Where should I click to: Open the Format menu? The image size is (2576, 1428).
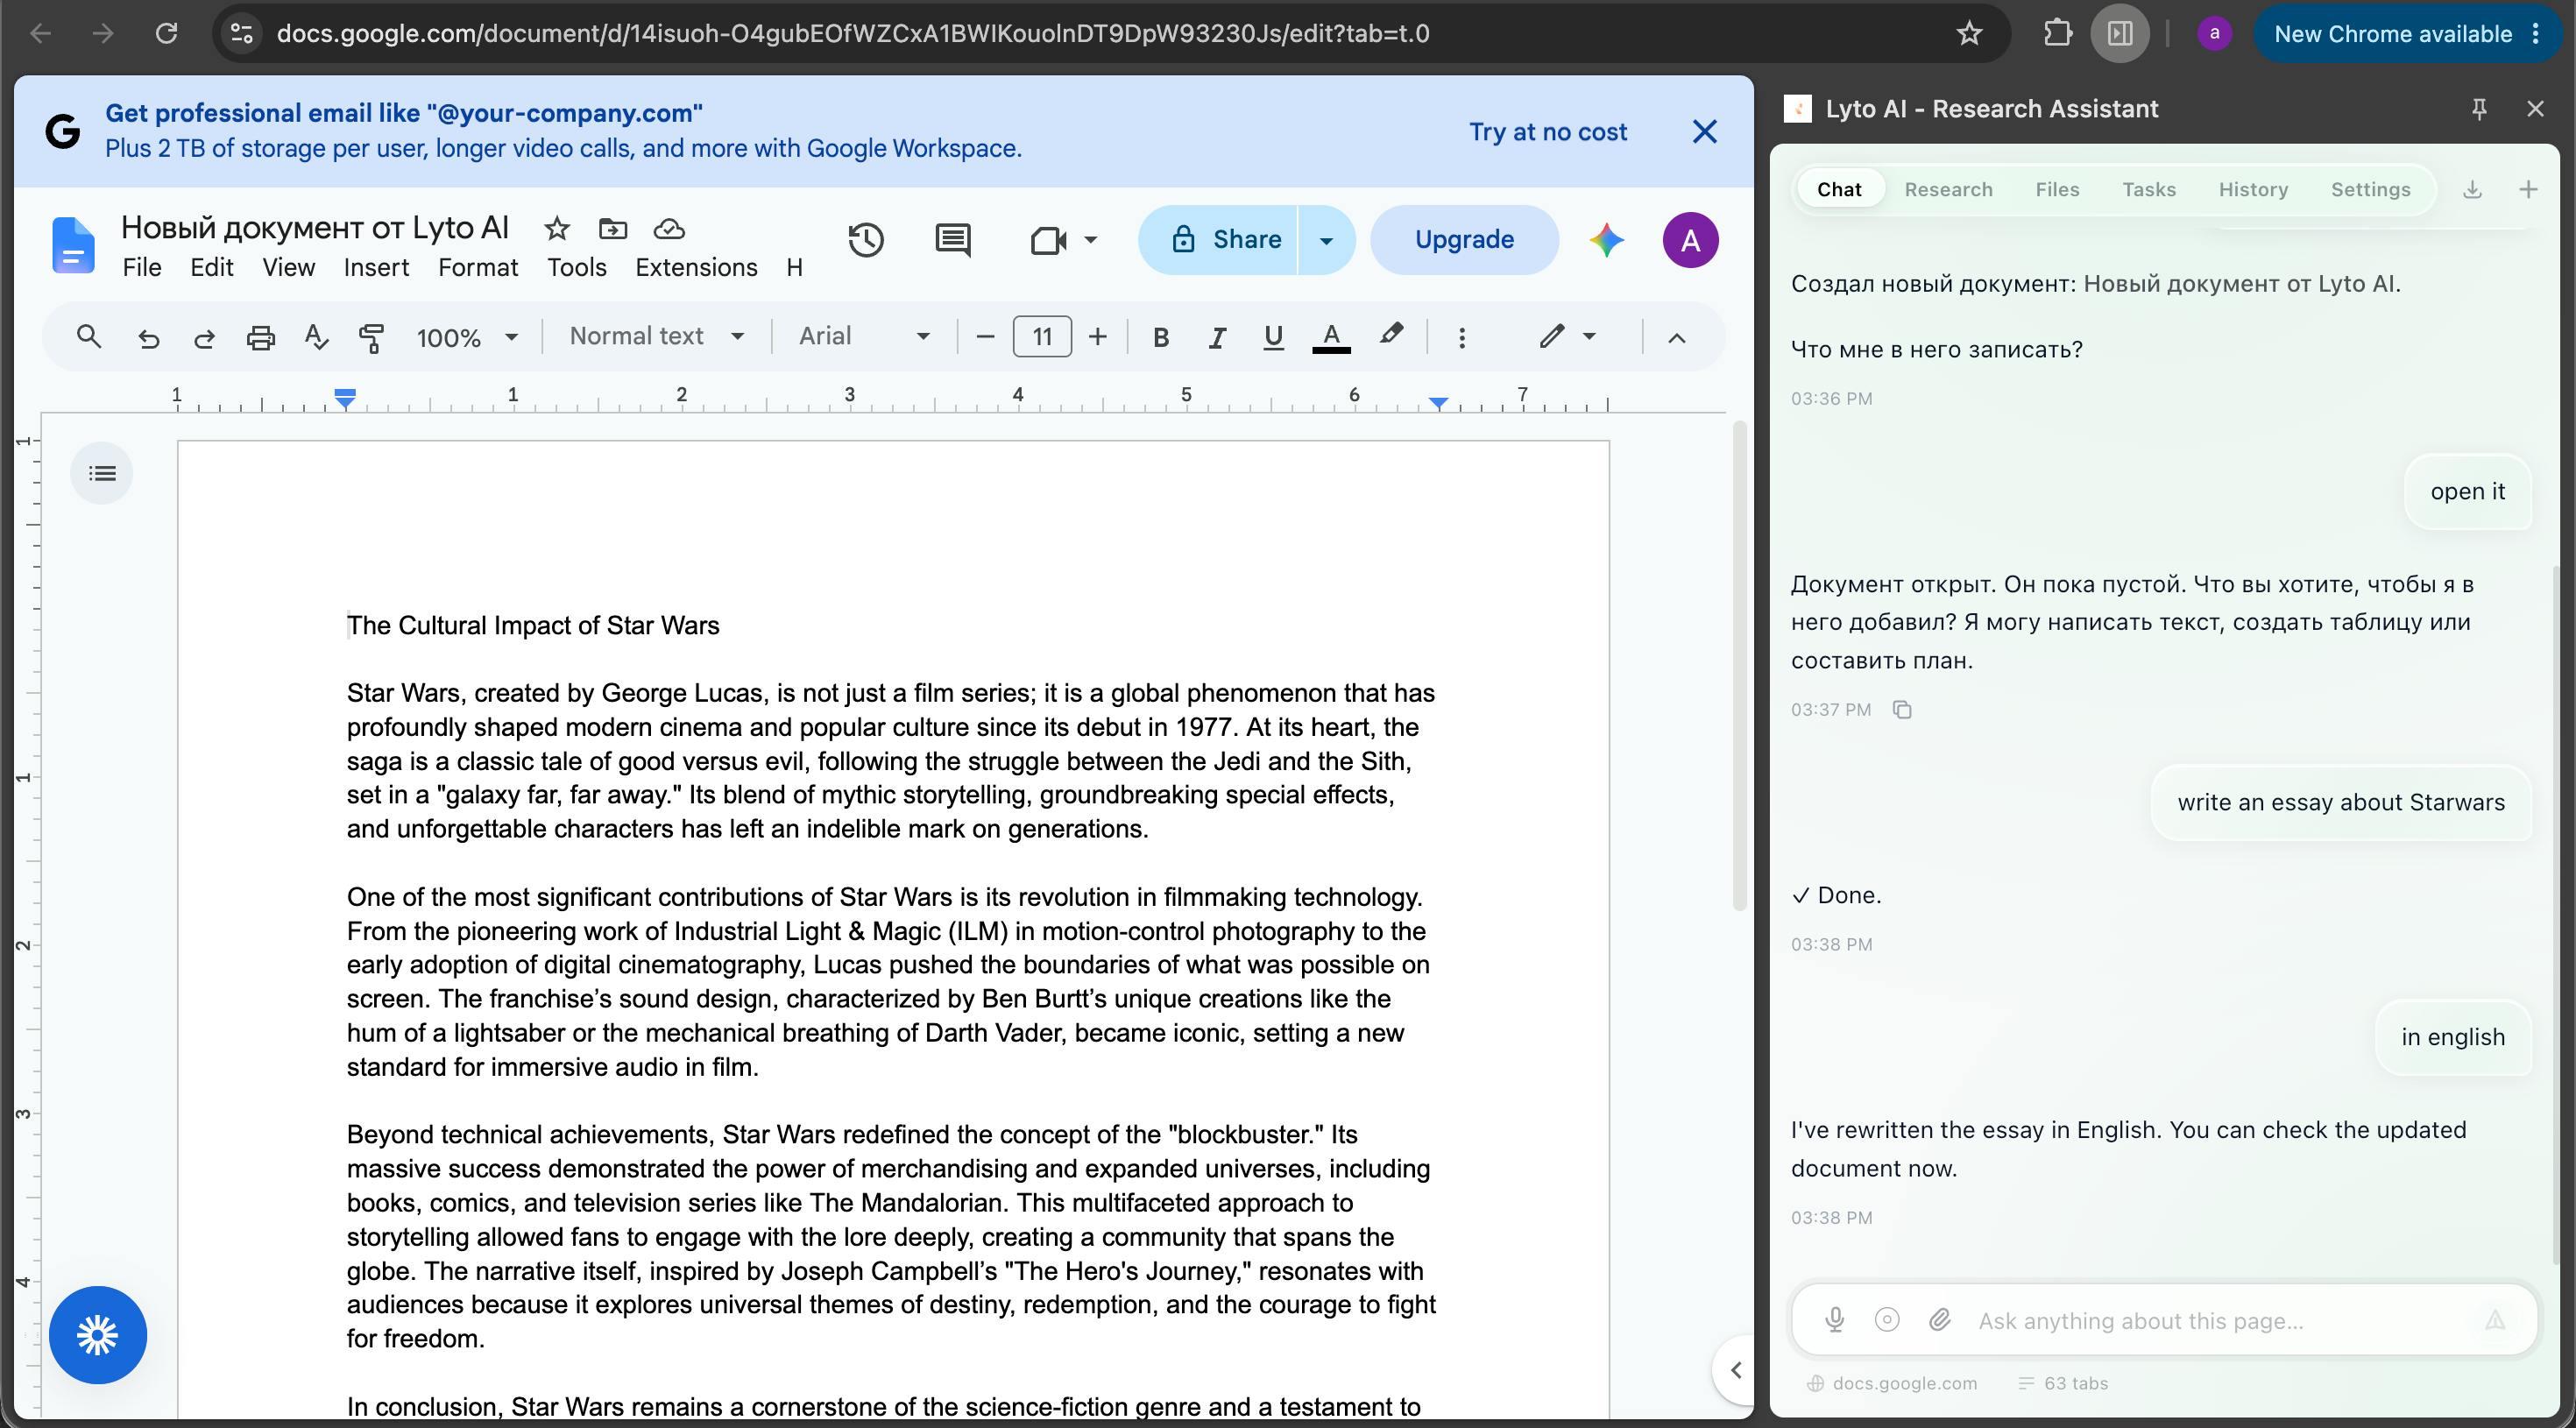[x=478, y=267]
